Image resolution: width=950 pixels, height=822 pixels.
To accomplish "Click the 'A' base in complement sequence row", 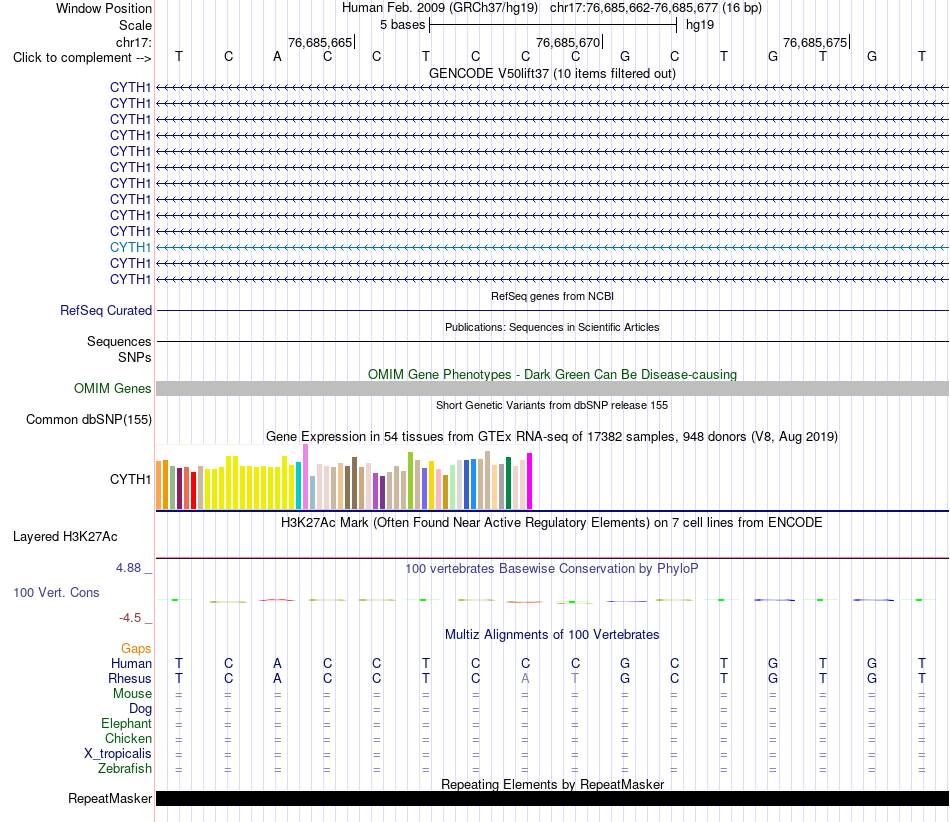I will 277,56.
